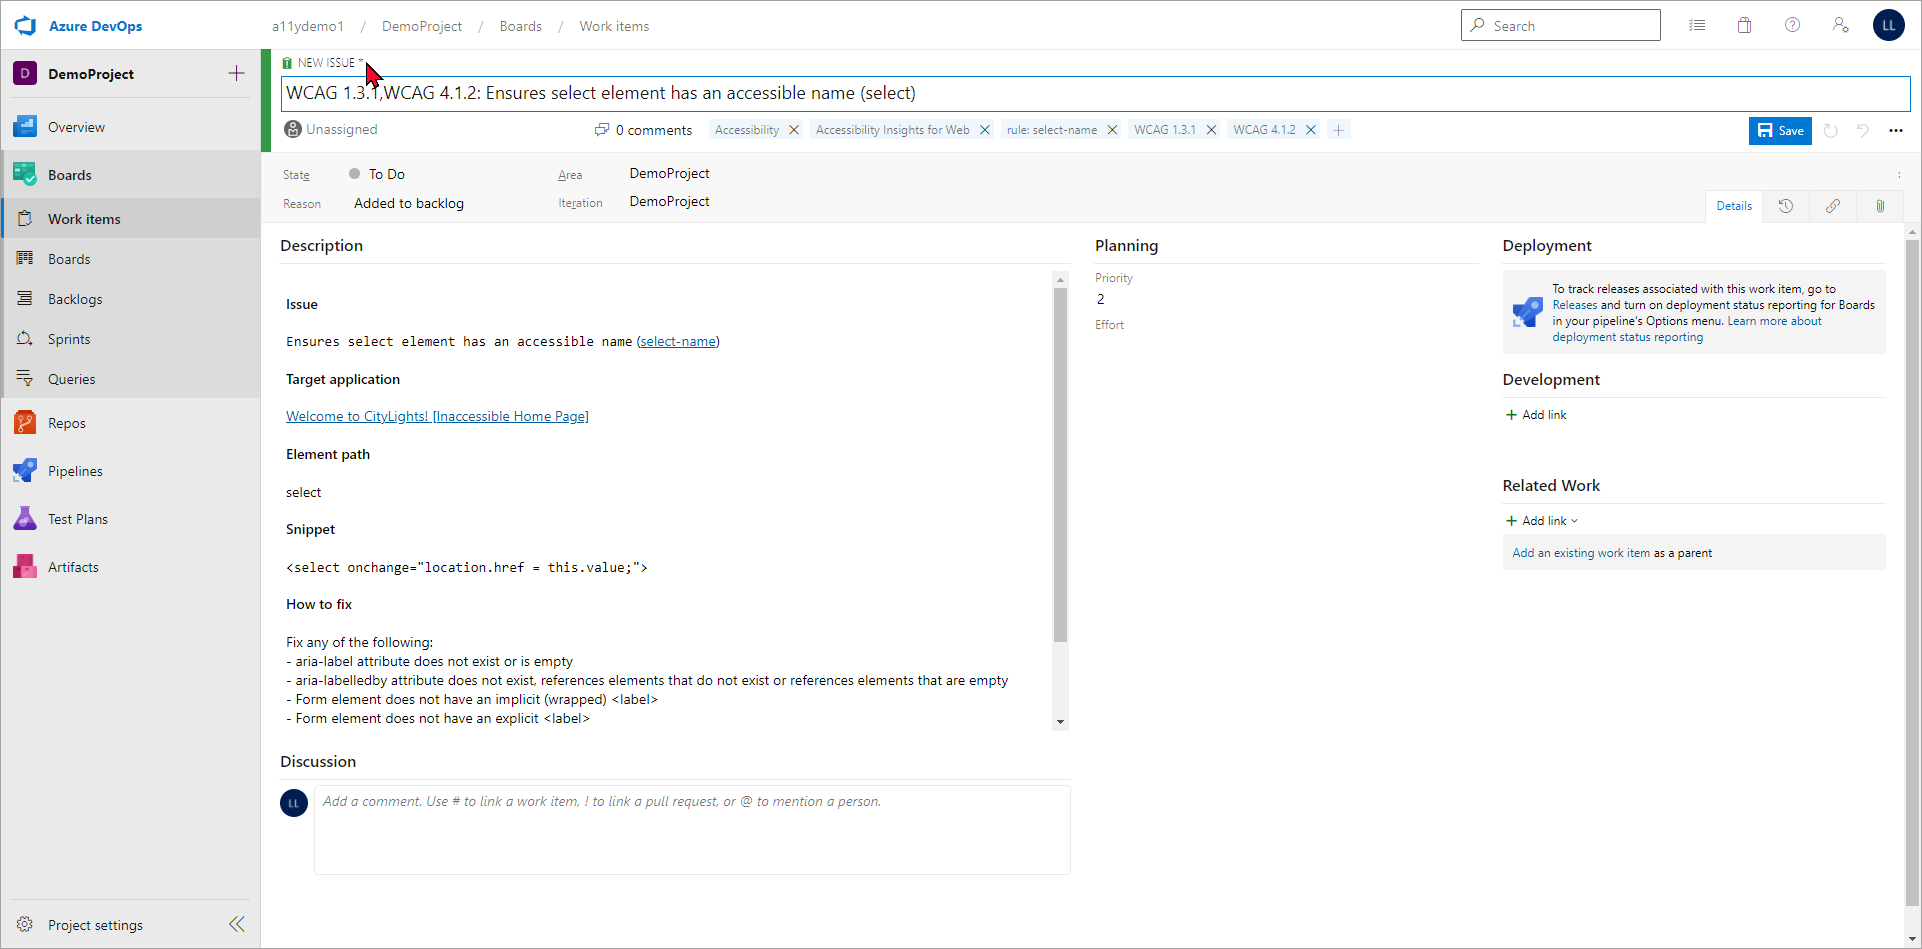Open the more actions ellipsis menu

pyautogui.click(x=1896, y=130)
